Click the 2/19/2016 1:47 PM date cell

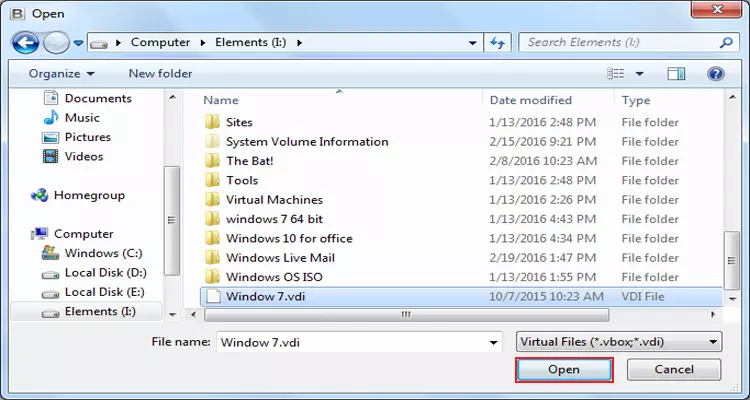[542, 258]
